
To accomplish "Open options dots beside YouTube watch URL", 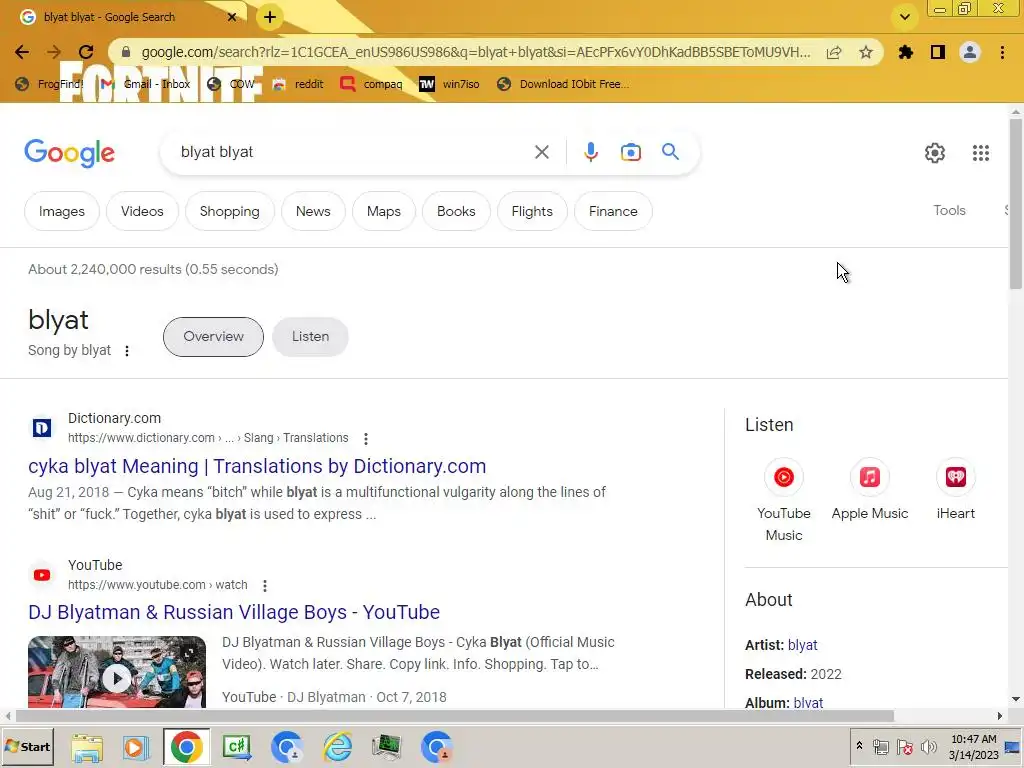I will click(x=264, y=585).
